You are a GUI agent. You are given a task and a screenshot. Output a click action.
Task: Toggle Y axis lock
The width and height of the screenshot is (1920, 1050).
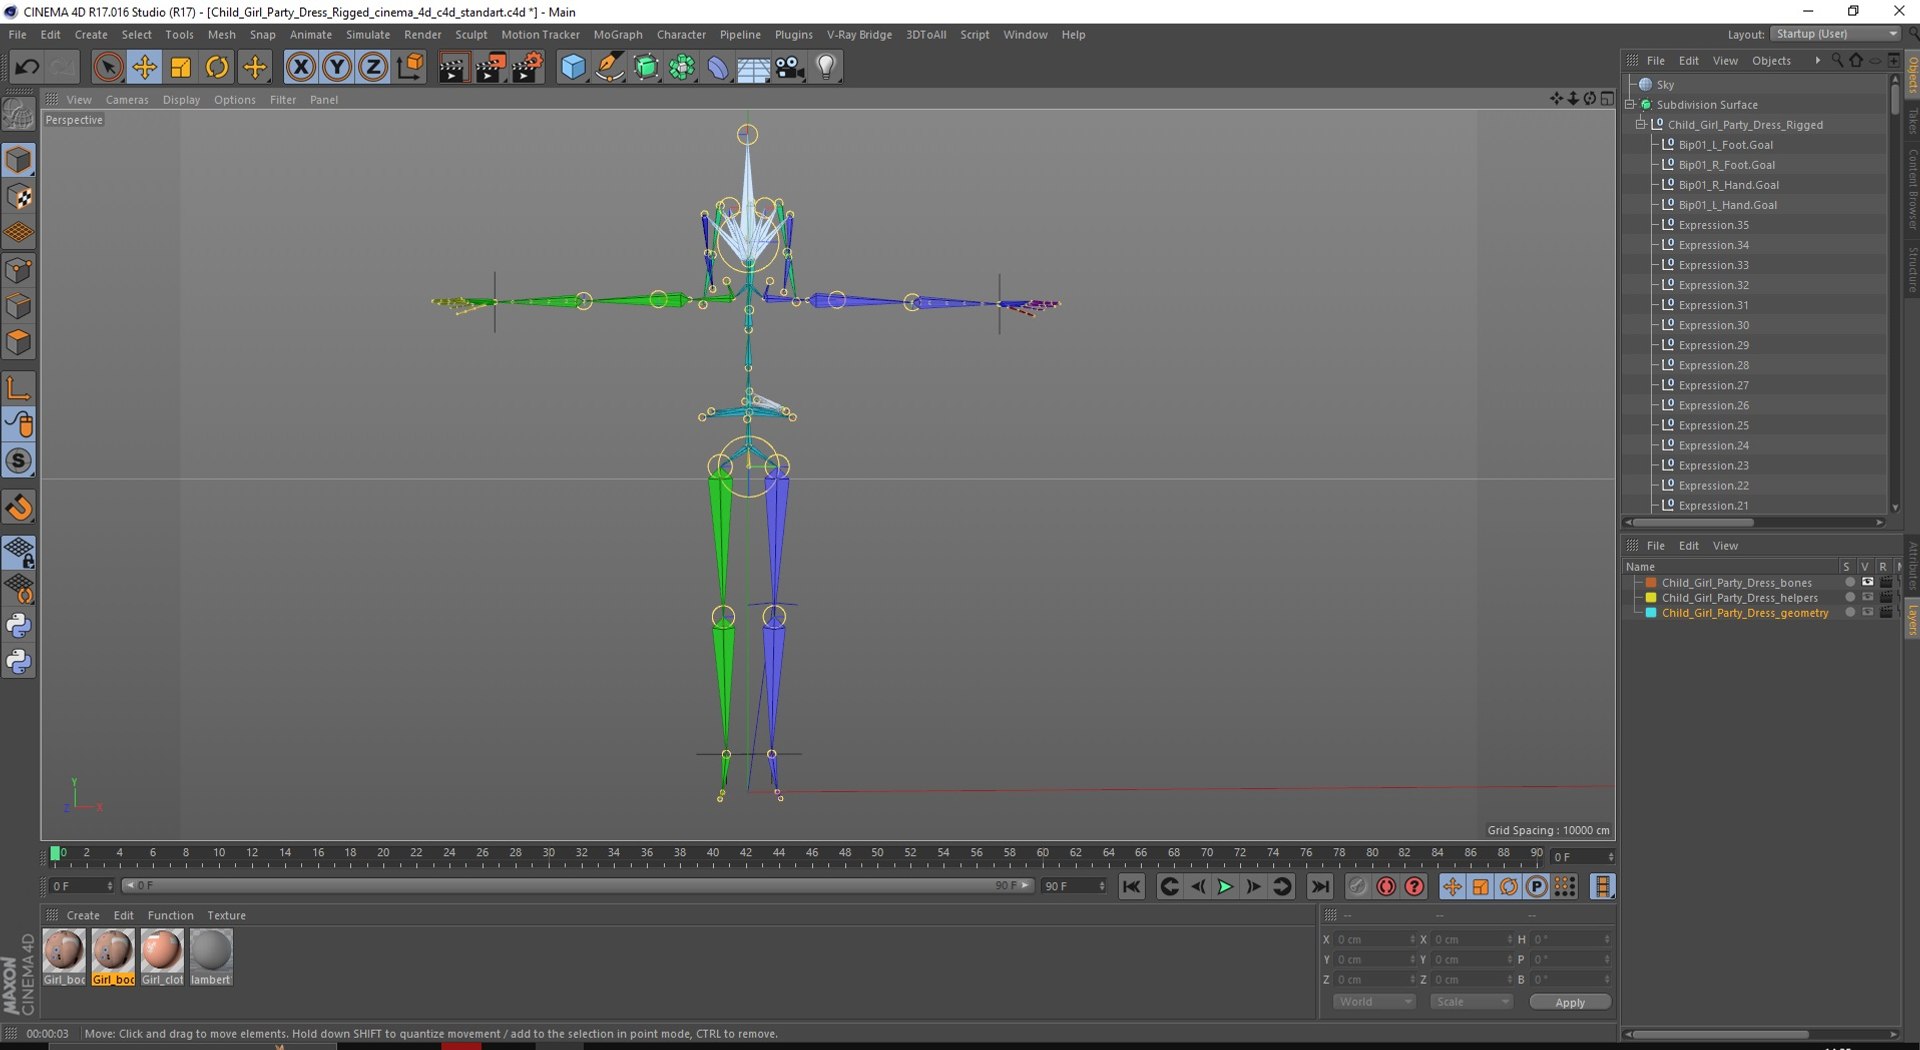(337, 67)
